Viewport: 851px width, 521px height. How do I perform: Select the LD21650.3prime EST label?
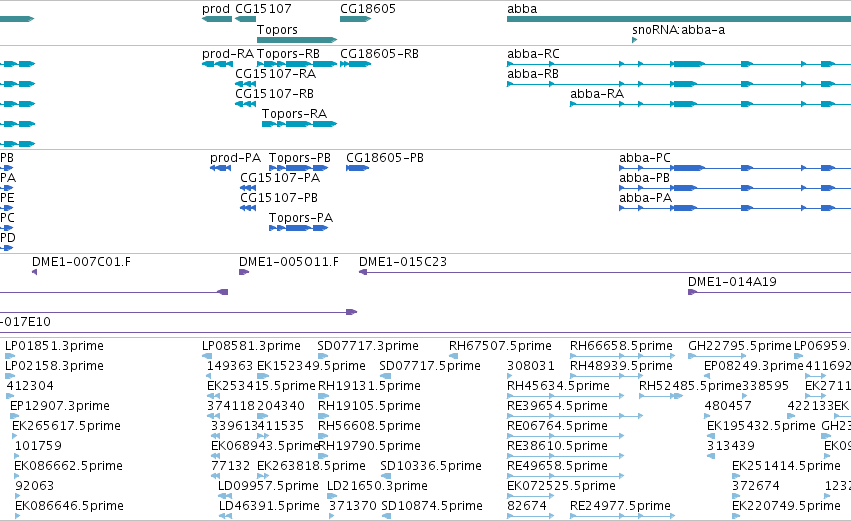(x=377, y=486)
